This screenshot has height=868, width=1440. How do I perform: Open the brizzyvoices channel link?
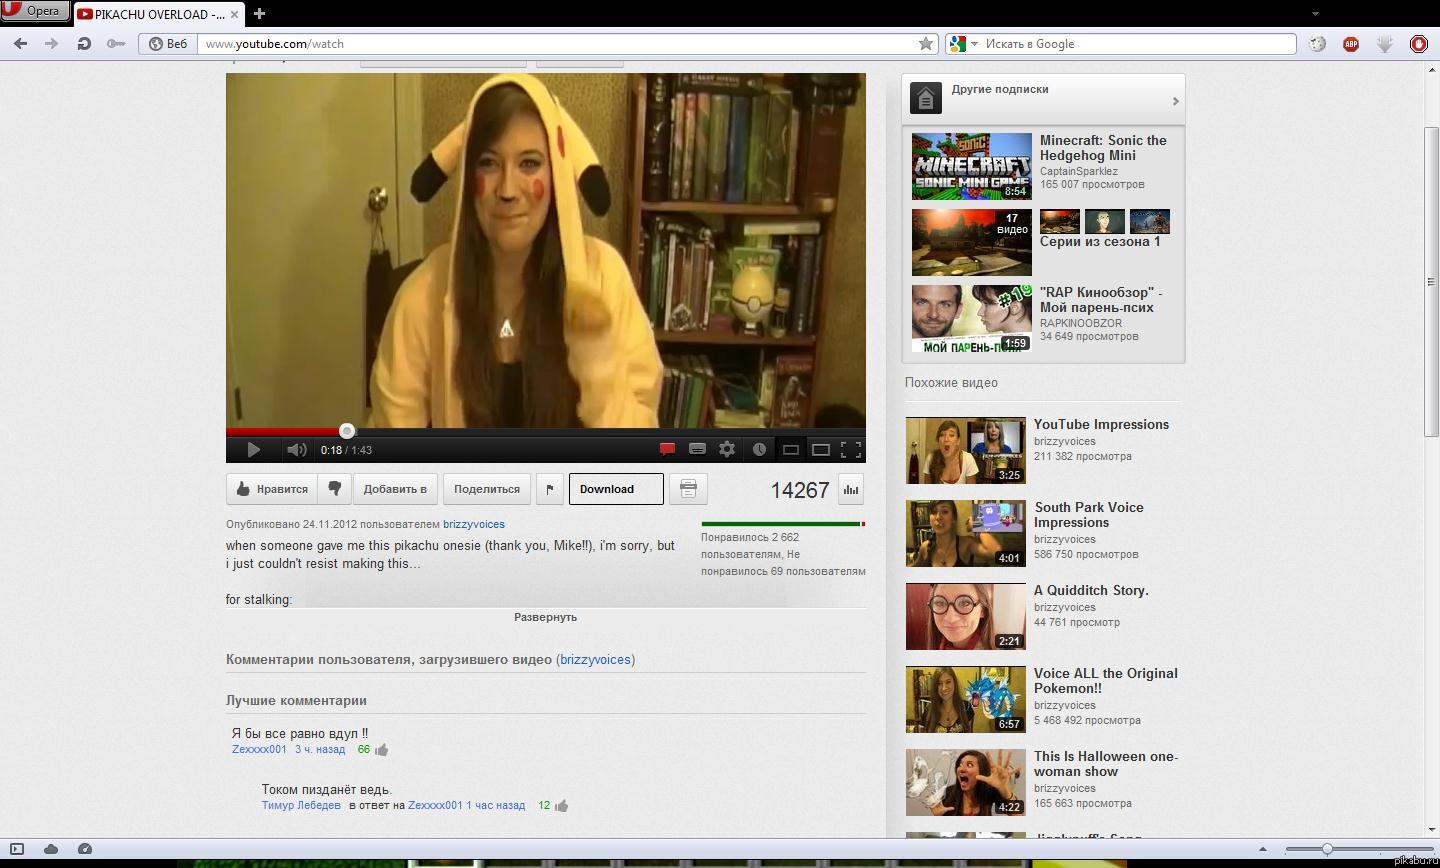click(x=474, y=524)
